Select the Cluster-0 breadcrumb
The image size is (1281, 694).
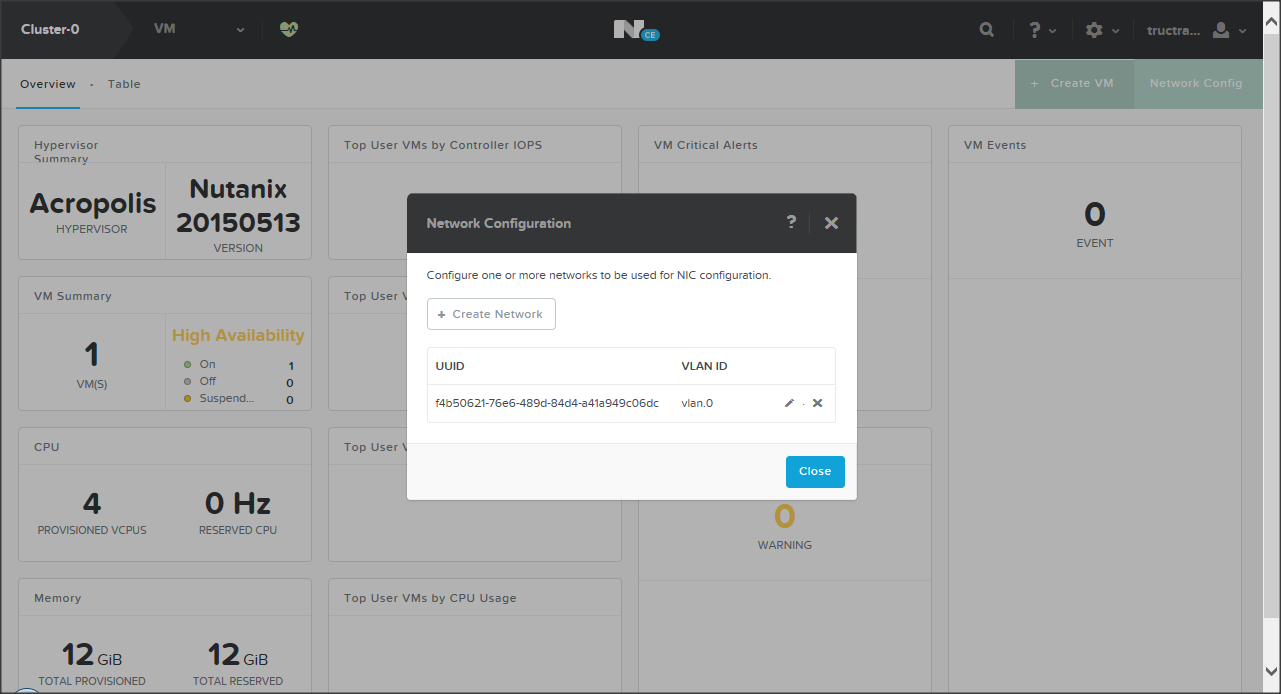pyautogui.click(x=50, y=29)
